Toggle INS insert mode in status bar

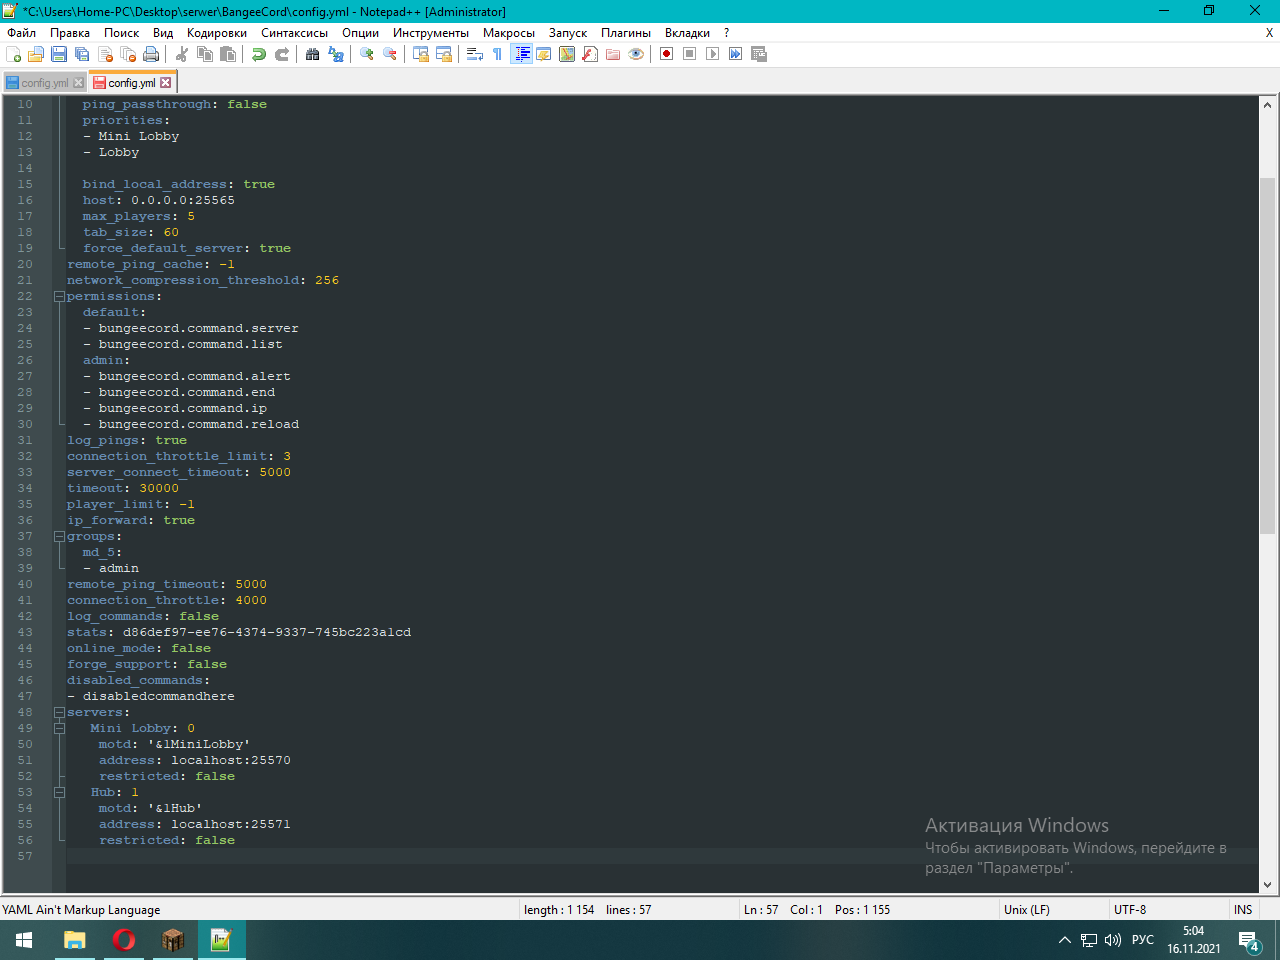click(x=1243, y=910)
